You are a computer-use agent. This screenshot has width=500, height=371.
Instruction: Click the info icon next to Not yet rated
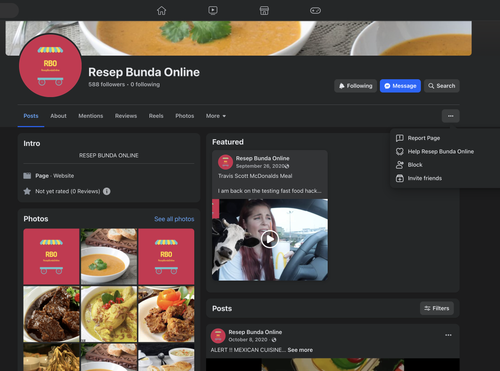107,191
